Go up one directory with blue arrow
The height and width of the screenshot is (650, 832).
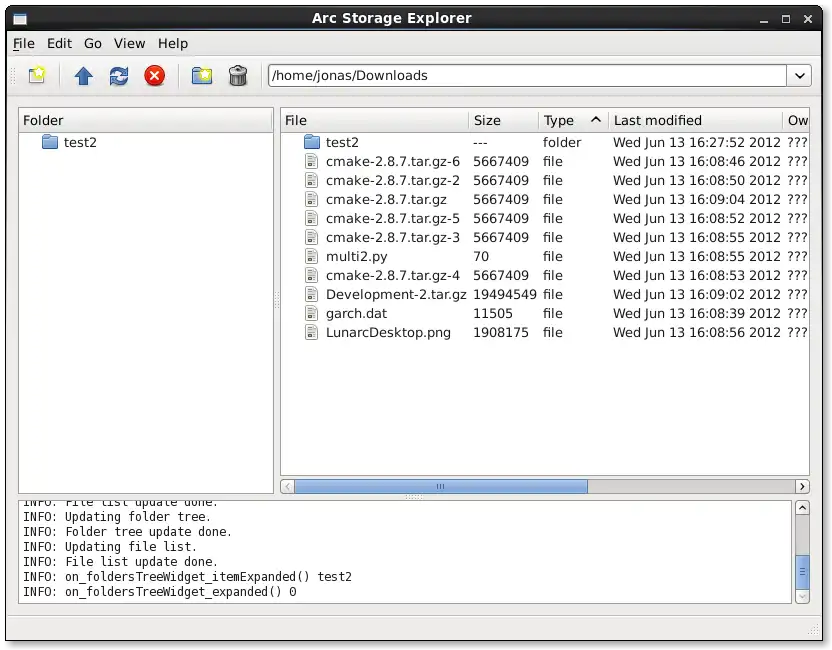84,76
